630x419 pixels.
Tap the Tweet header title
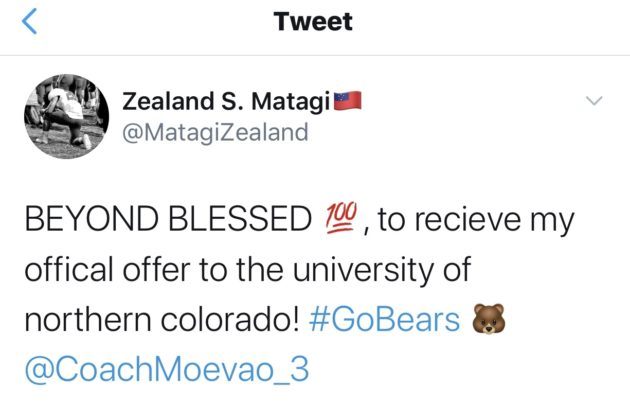pos(313,22)
